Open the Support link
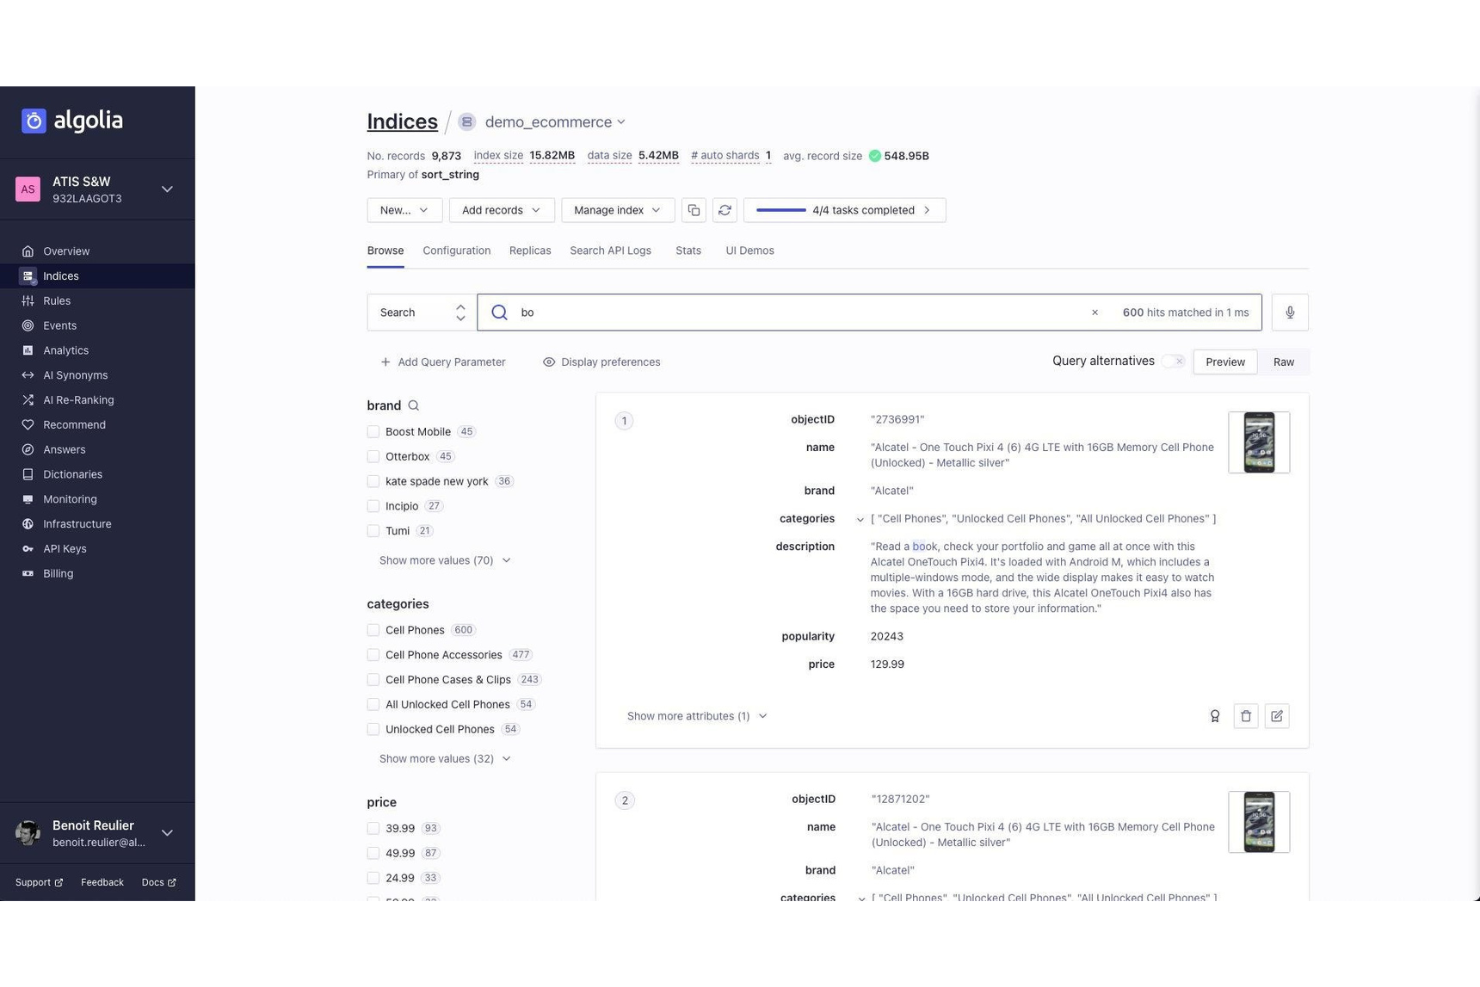This screenshot has width=1480, height=987. (x=39, y=882)
